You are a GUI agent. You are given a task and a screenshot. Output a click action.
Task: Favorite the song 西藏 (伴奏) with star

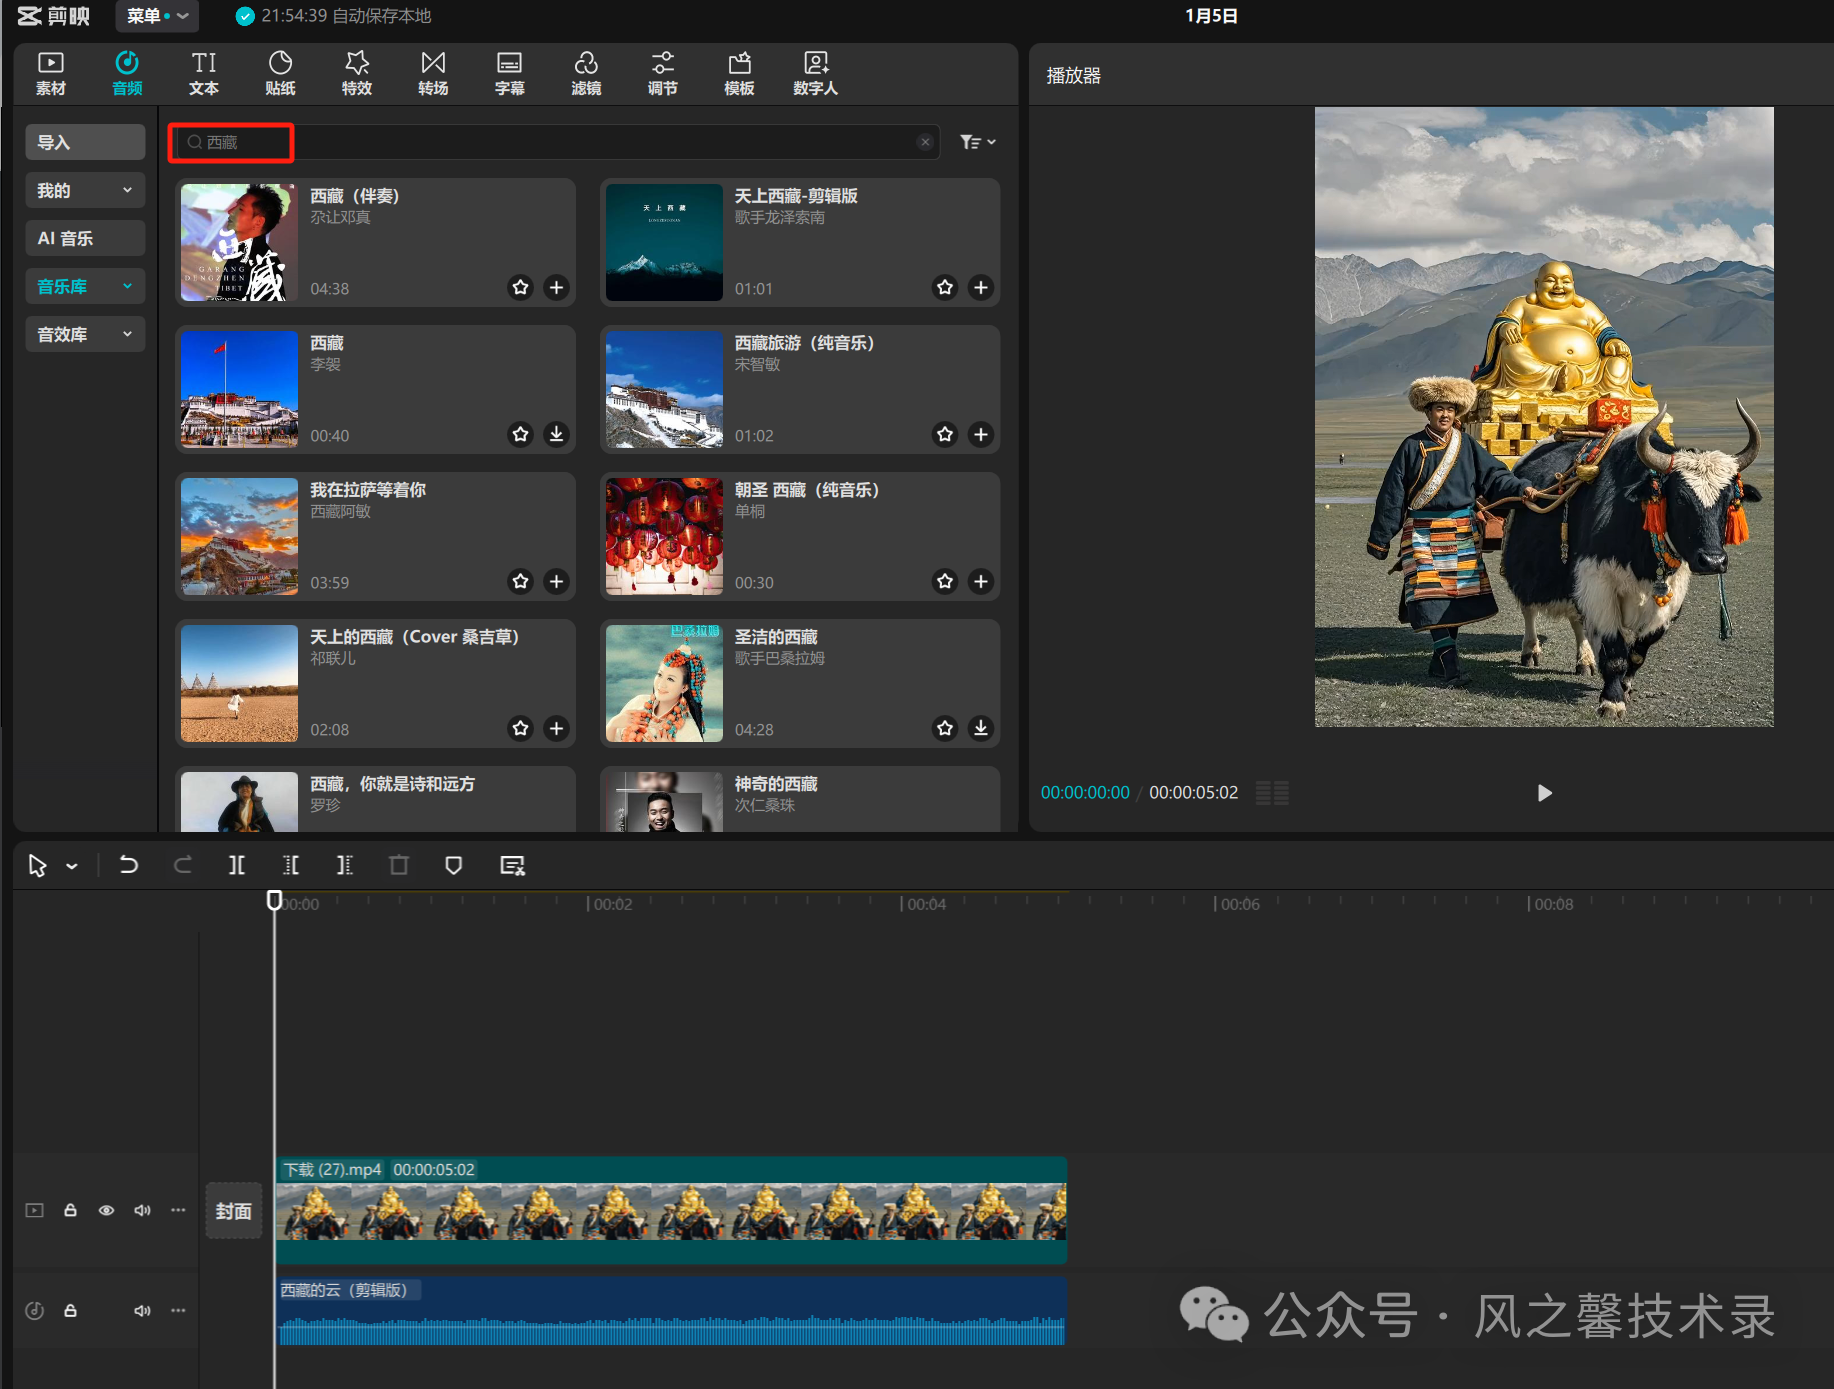(520, 288)
